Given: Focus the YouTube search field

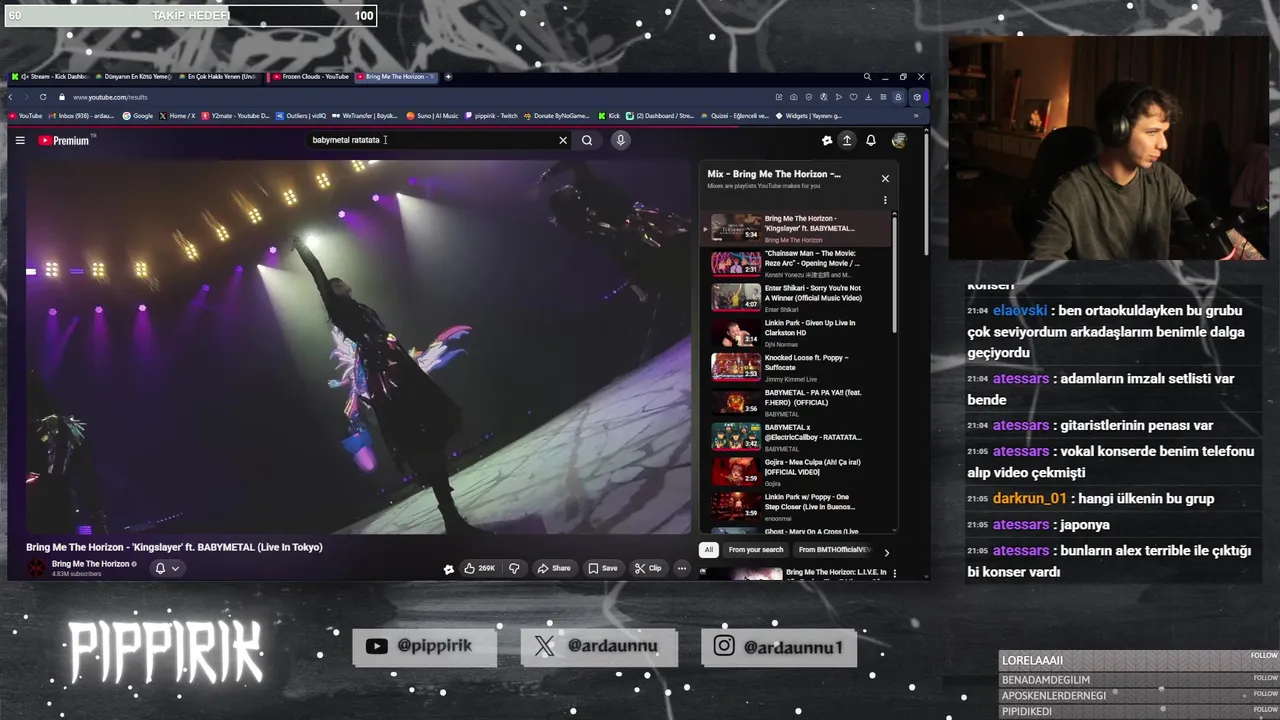Looking at the screenshot, I should pos(430,140).
